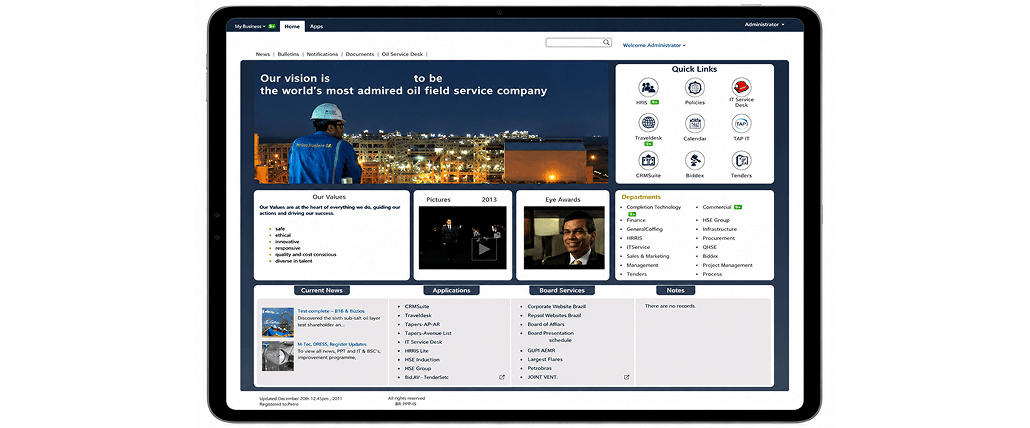Screen dimensions: 1030x428
Task: Select the Board Services section header
Action: click(x=562, y=290)
